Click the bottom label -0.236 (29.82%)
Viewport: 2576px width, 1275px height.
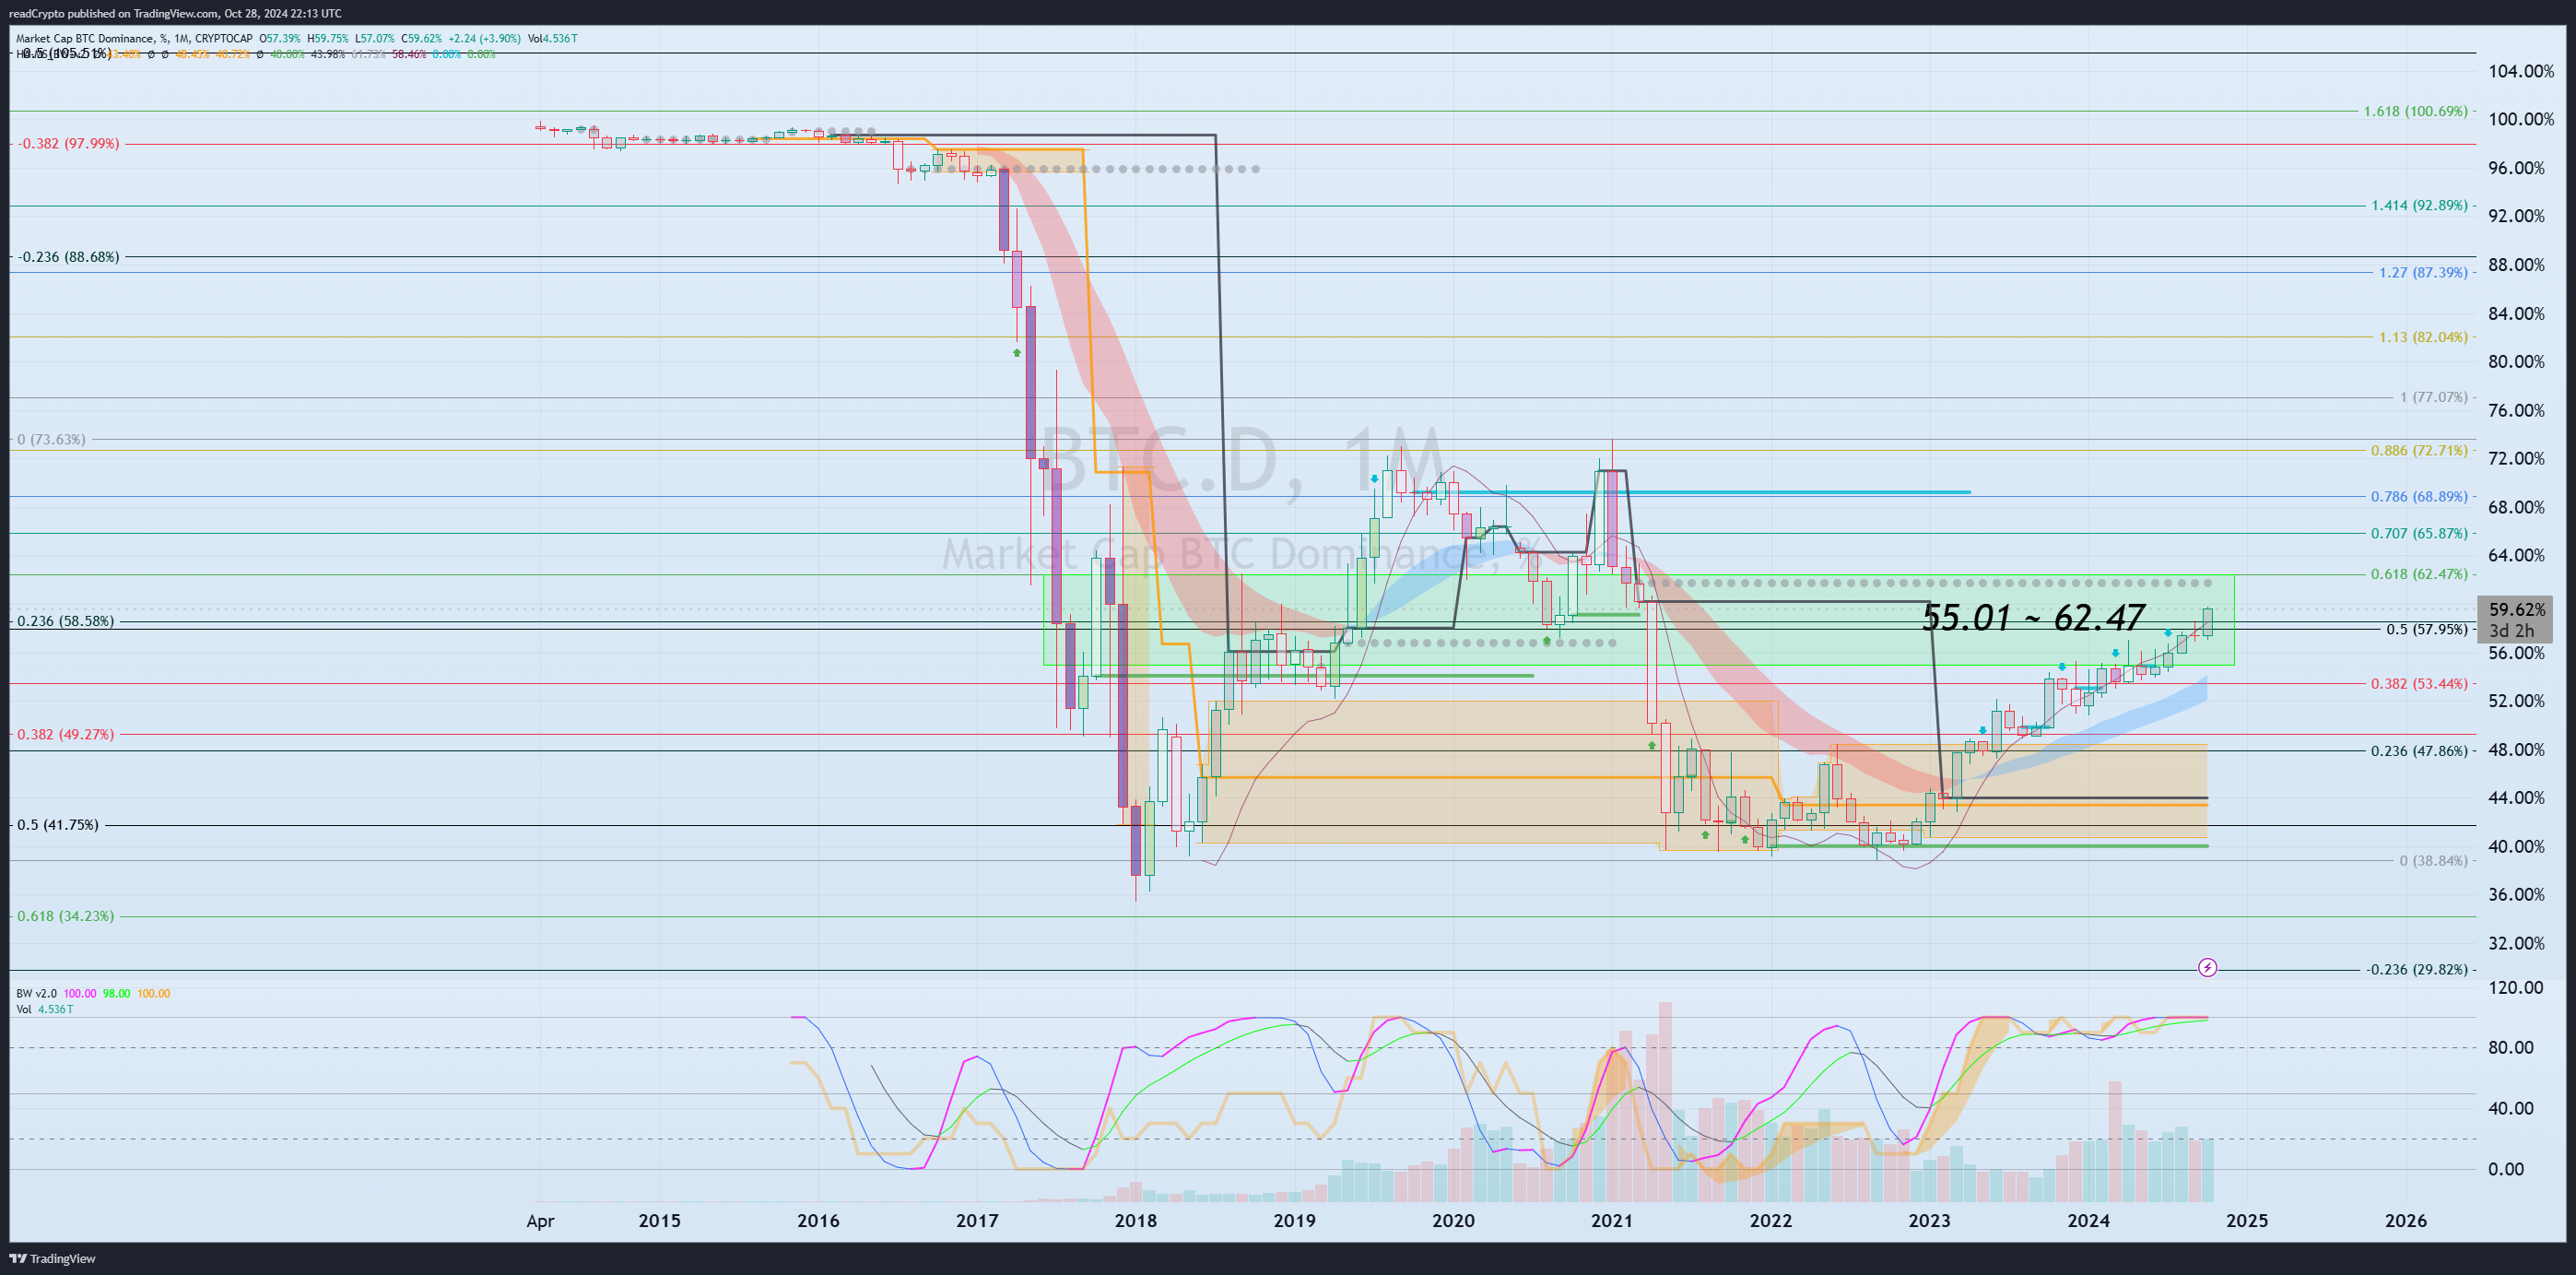2416,969
